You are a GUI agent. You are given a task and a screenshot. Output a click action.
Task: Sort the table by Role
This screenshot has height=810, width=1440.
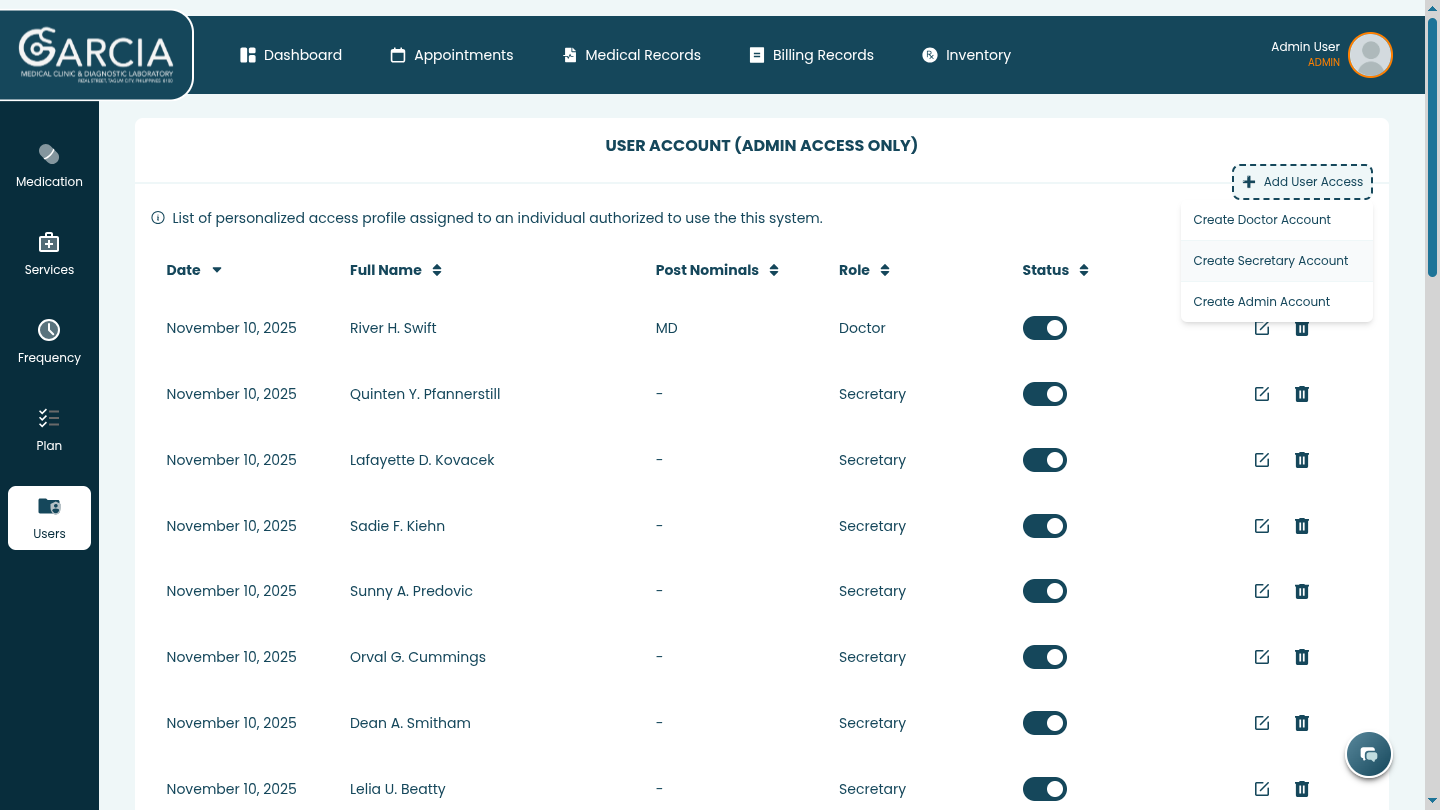coord(864,270)
